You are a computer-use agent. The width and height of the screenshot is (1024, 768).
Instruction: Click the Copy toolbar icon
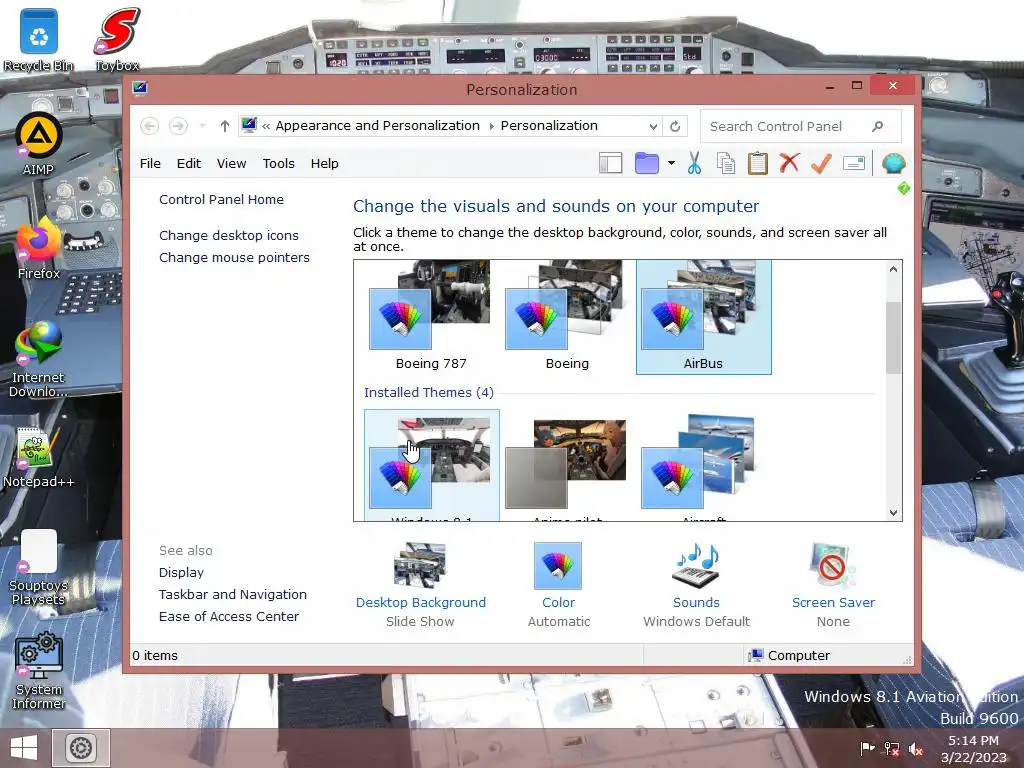(x=726, y=163)
